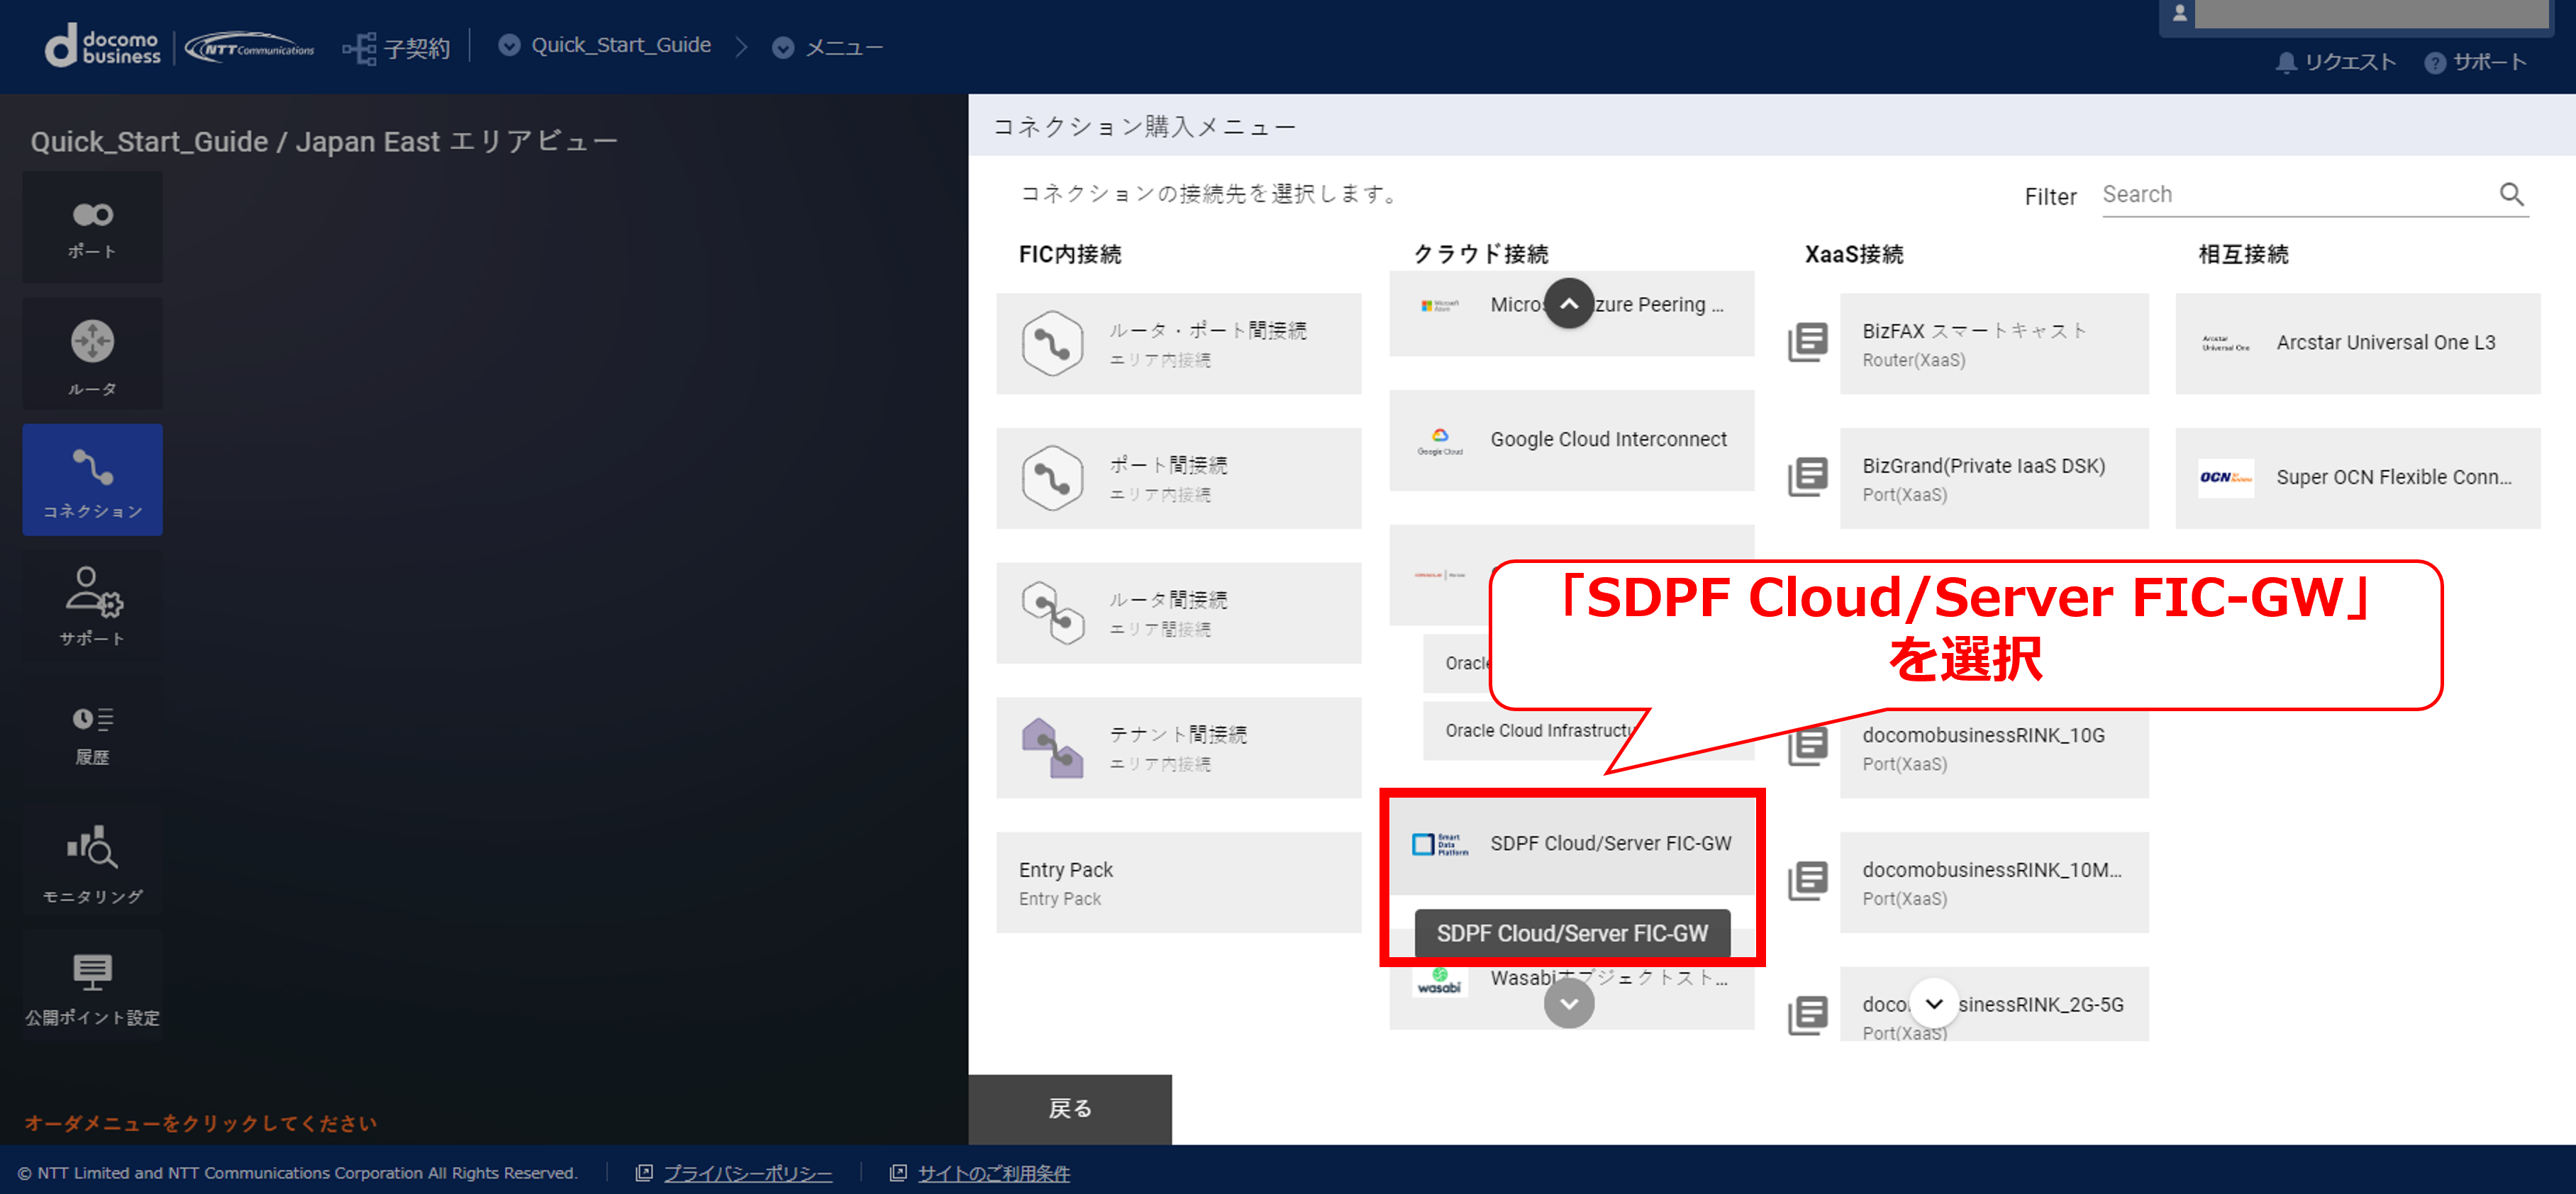Click the Google Cloud logo icon
Image resolution: width=2576 pixels, height=1194 pixels.
point(1440,440)
